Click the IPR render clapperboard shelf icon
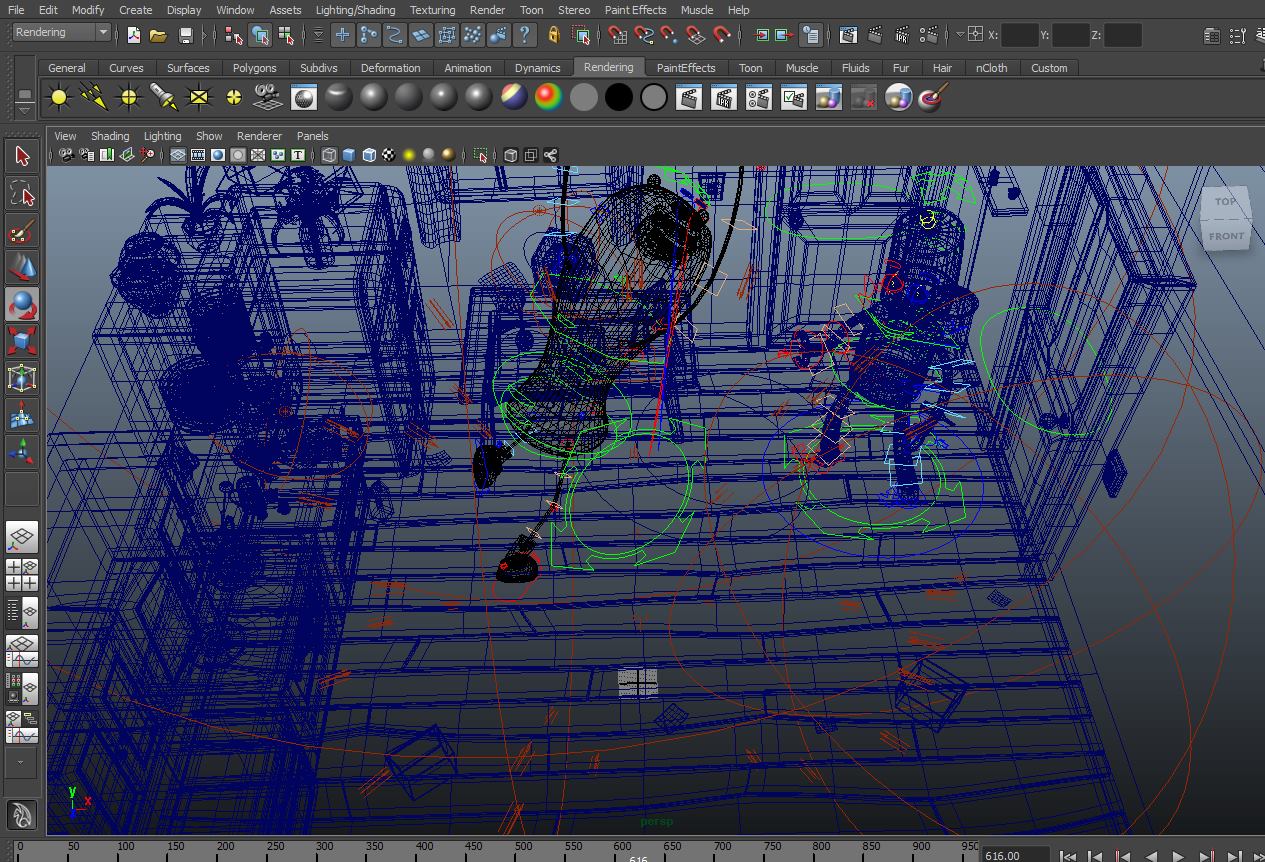 pyautogui.click(x=724, y=98)
